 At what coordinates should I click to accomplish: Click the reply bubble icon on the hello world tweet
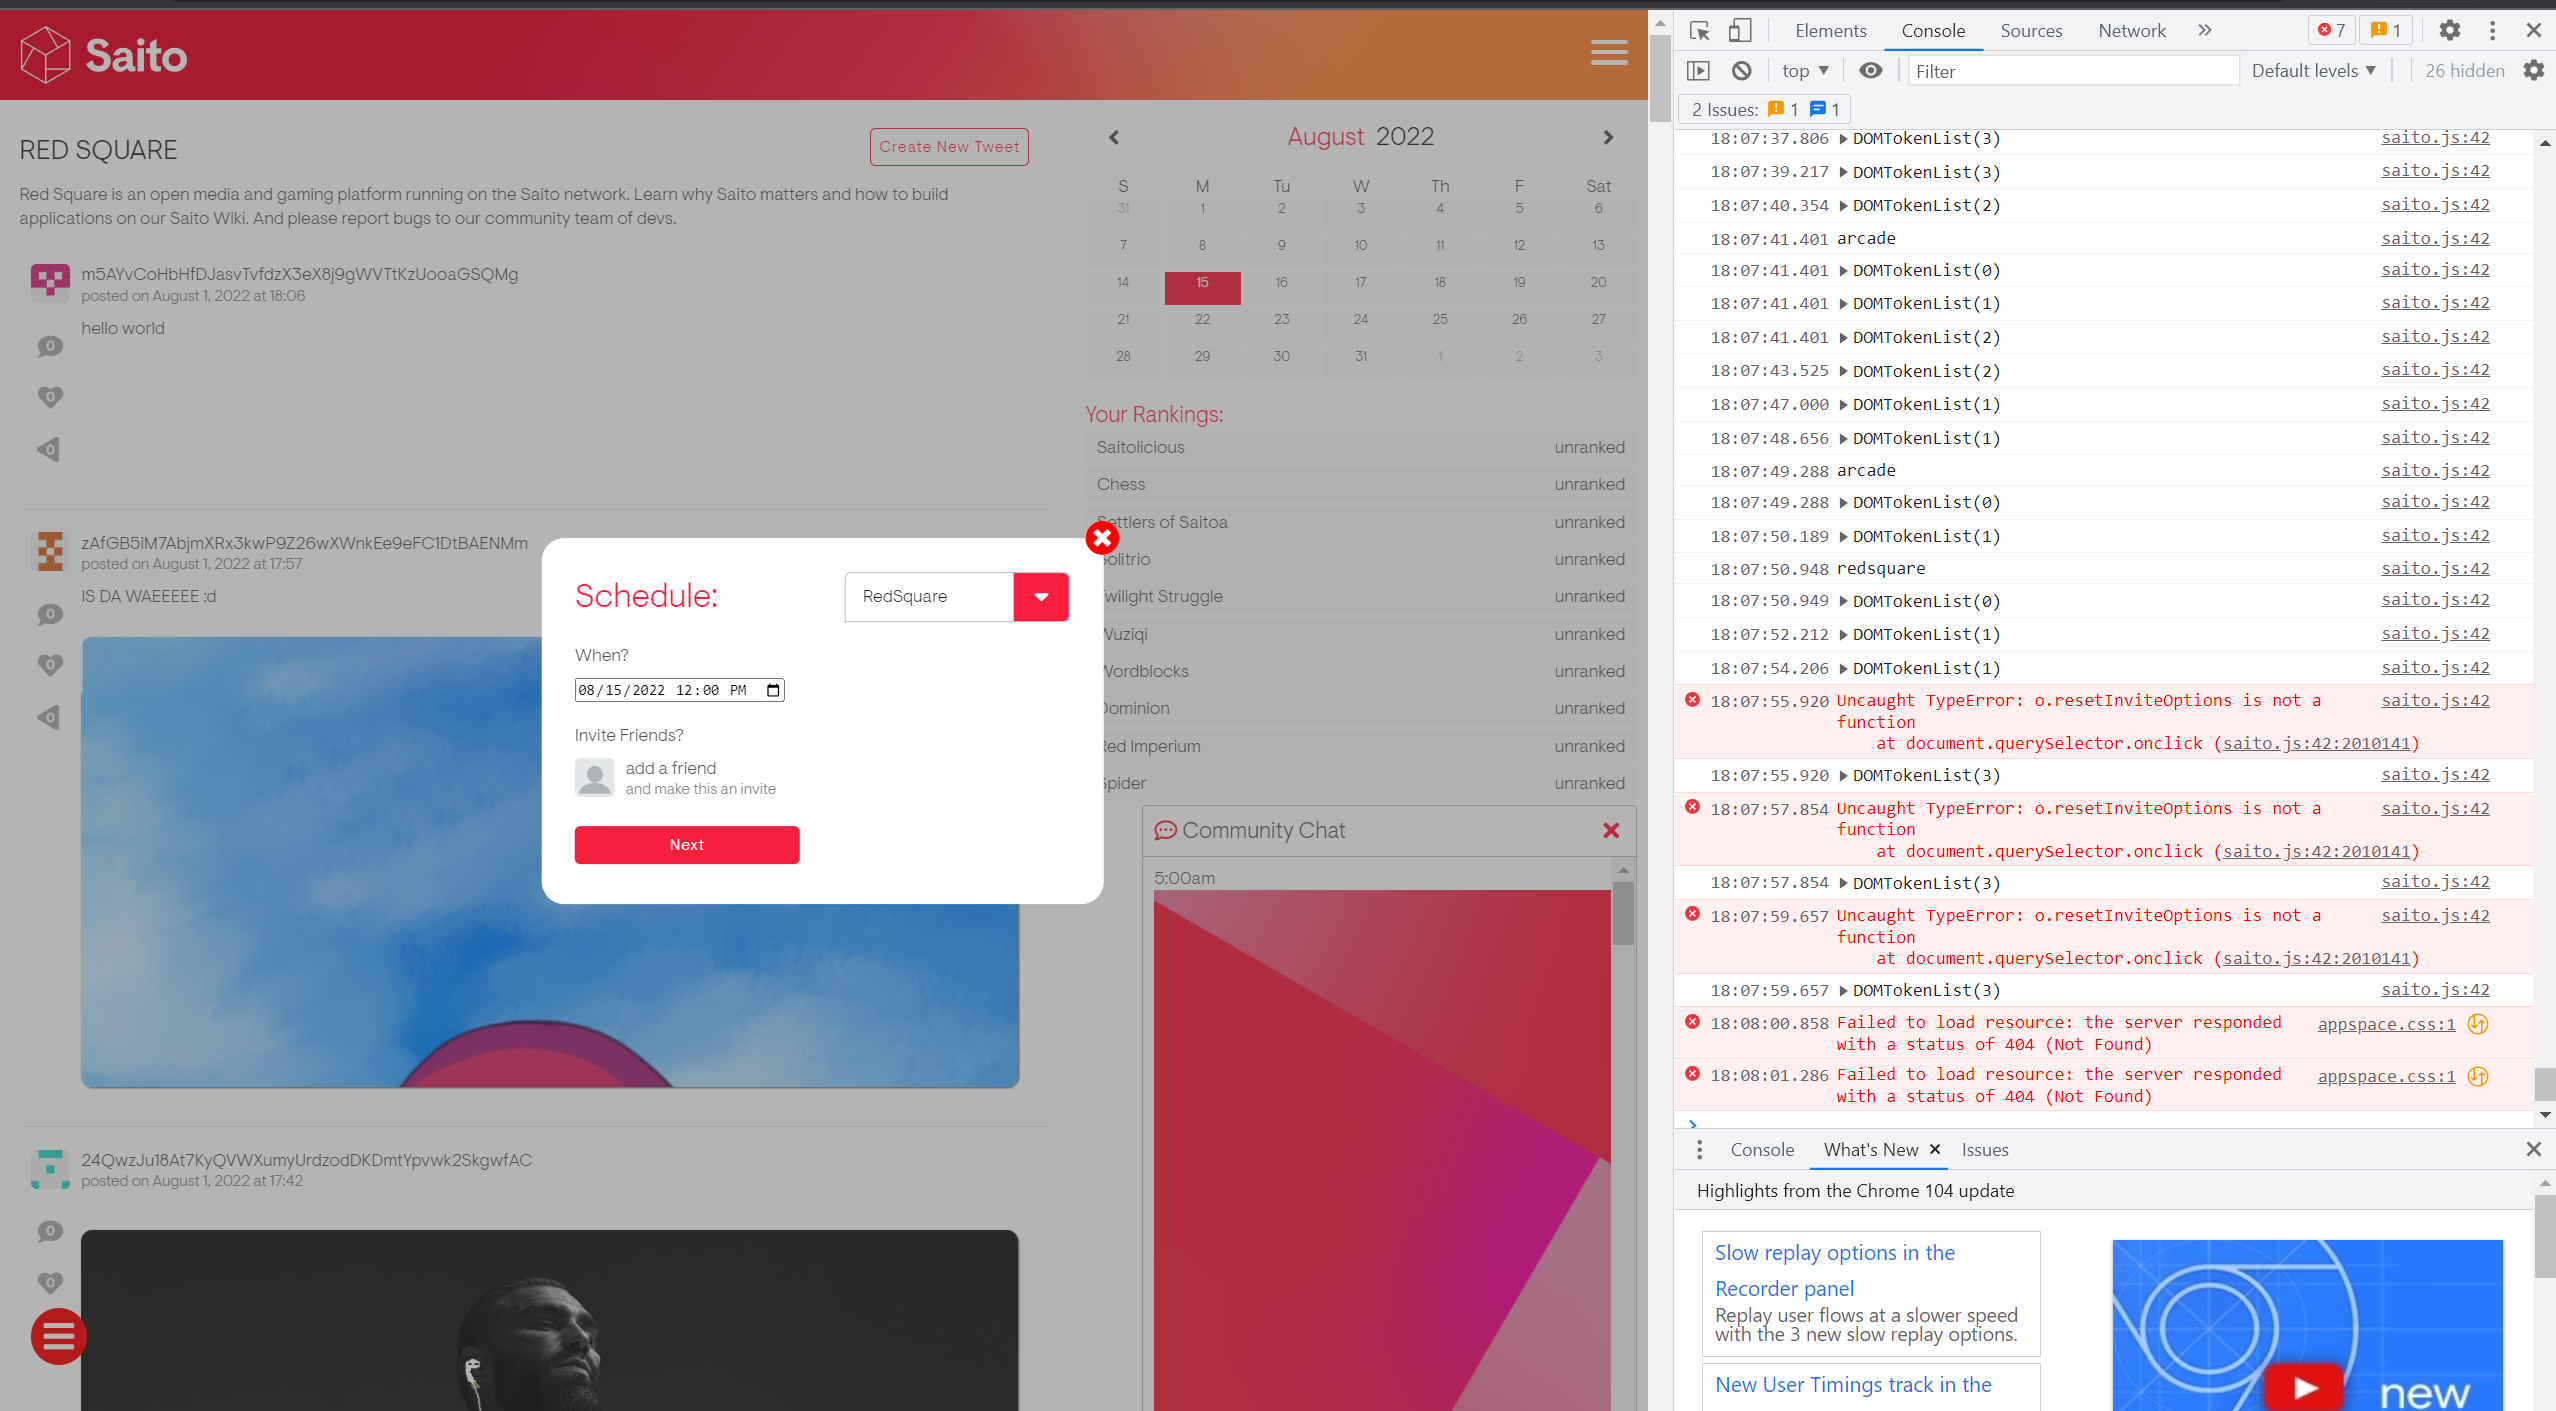click(48, 346)
